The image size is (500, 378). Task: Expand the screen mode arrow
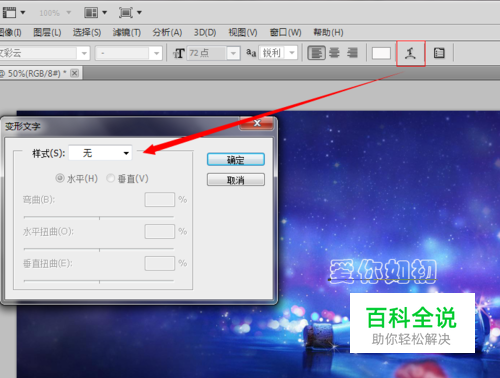point(139,13)
